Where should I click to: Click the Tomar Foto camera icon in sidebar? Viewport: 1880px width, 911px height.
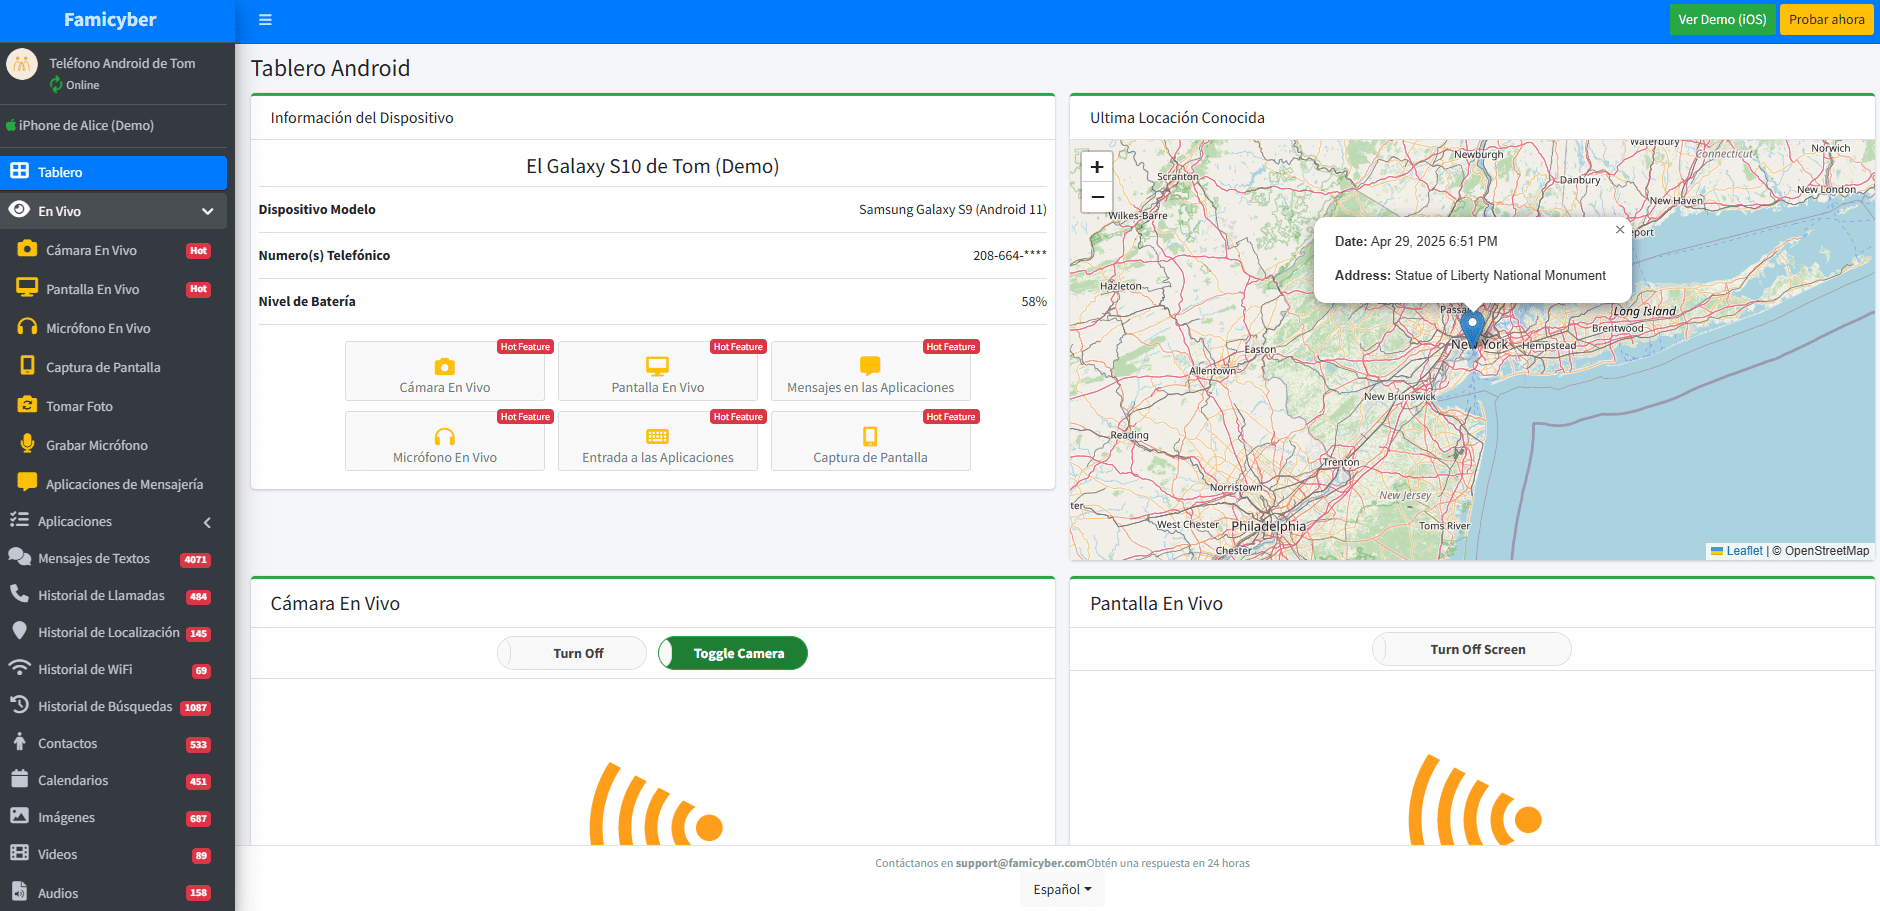[27, 405]
